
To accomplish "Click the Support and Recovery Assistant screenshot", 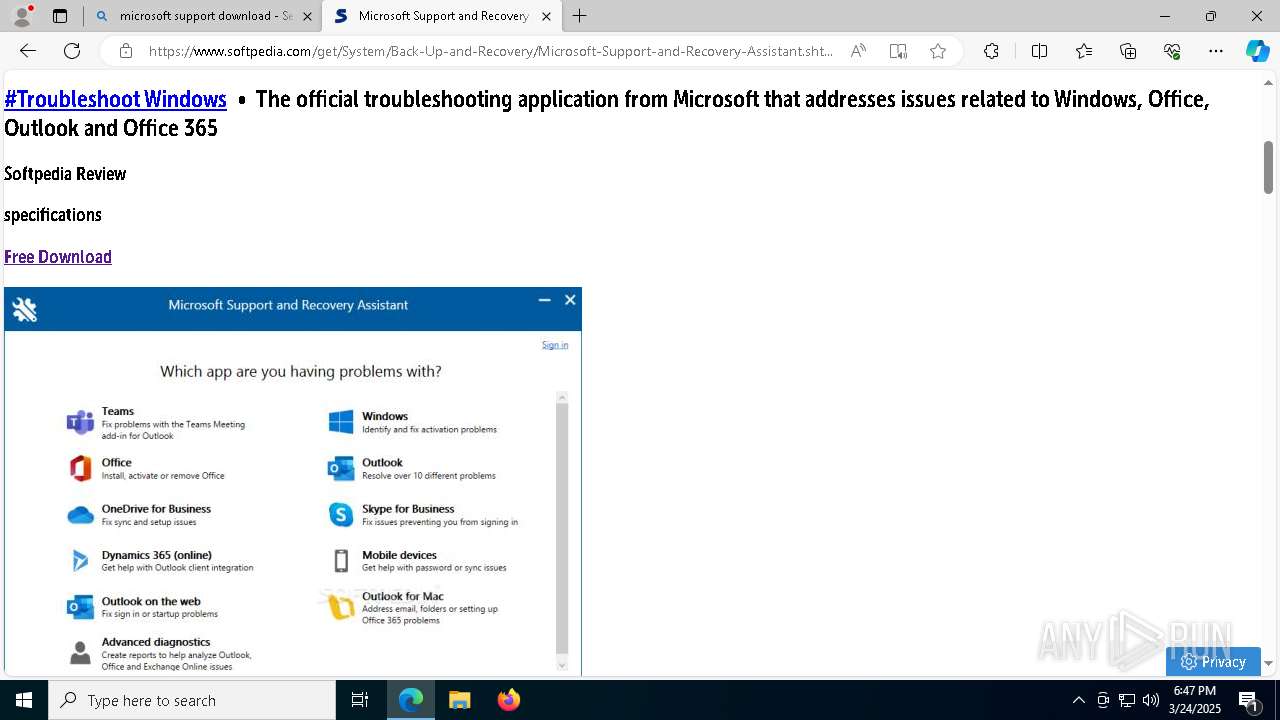I will 293,481.
